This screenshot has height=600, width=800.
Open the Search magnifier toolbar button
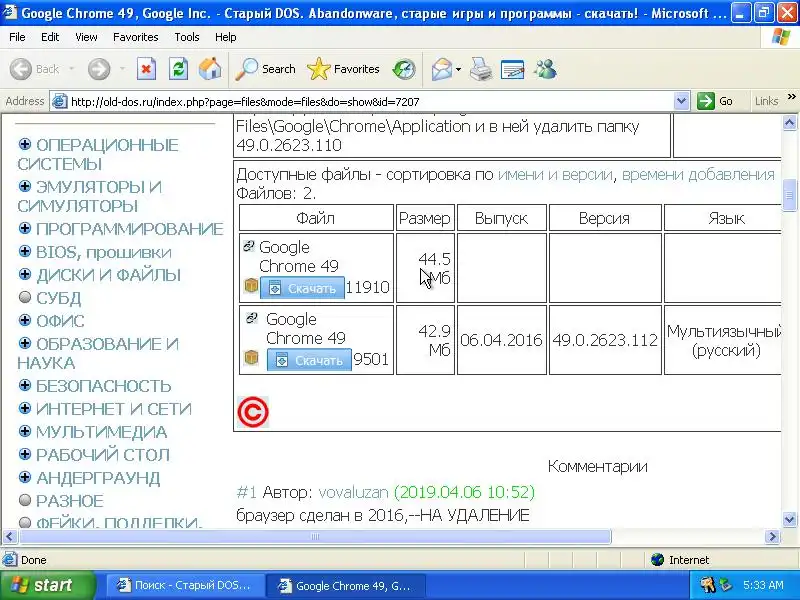tap(265, 69)
